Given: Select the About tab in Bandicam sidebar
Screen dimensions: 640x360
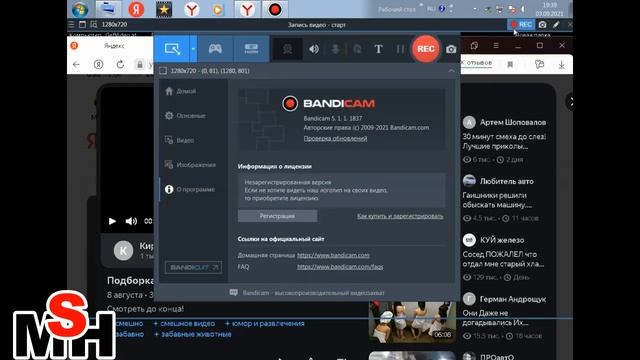Looking at the screenshot, I should point(190,189).
